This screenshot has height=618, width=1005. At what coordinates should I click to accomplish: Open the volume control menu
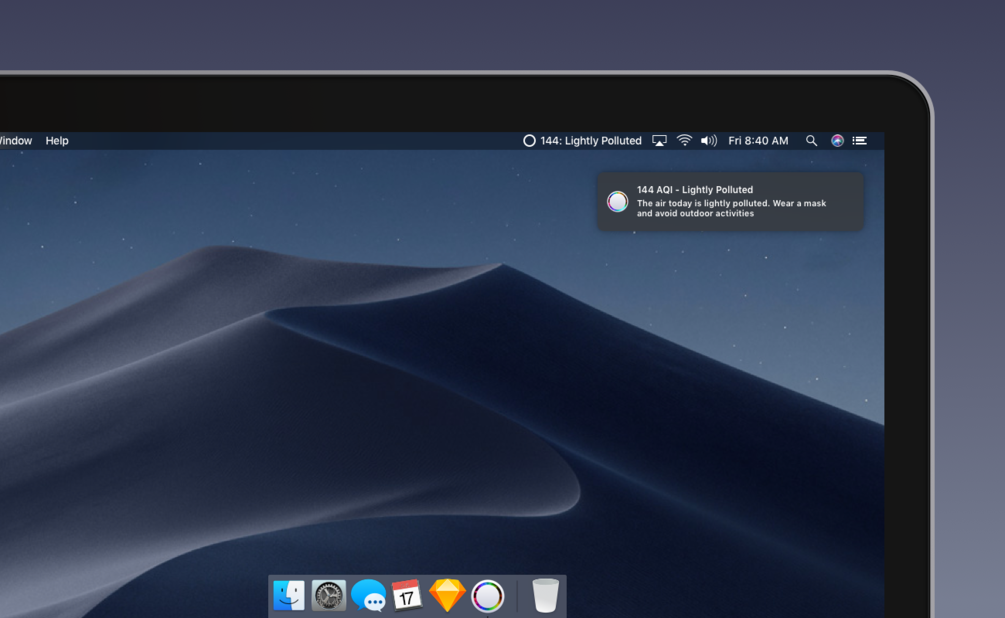coord(708,140)
